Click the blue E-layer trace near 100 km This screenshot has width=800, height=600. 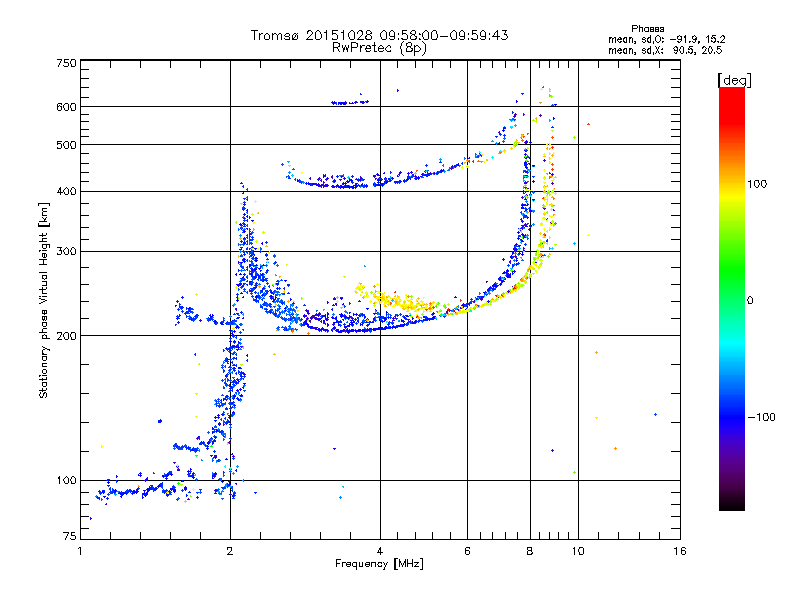[x=138, y=491]
